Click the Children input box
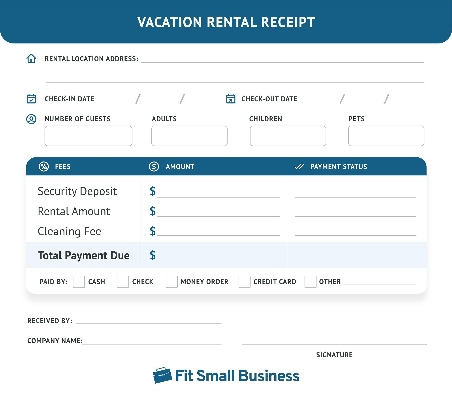This screenshot has height=400, width=452. click(288, 136)
